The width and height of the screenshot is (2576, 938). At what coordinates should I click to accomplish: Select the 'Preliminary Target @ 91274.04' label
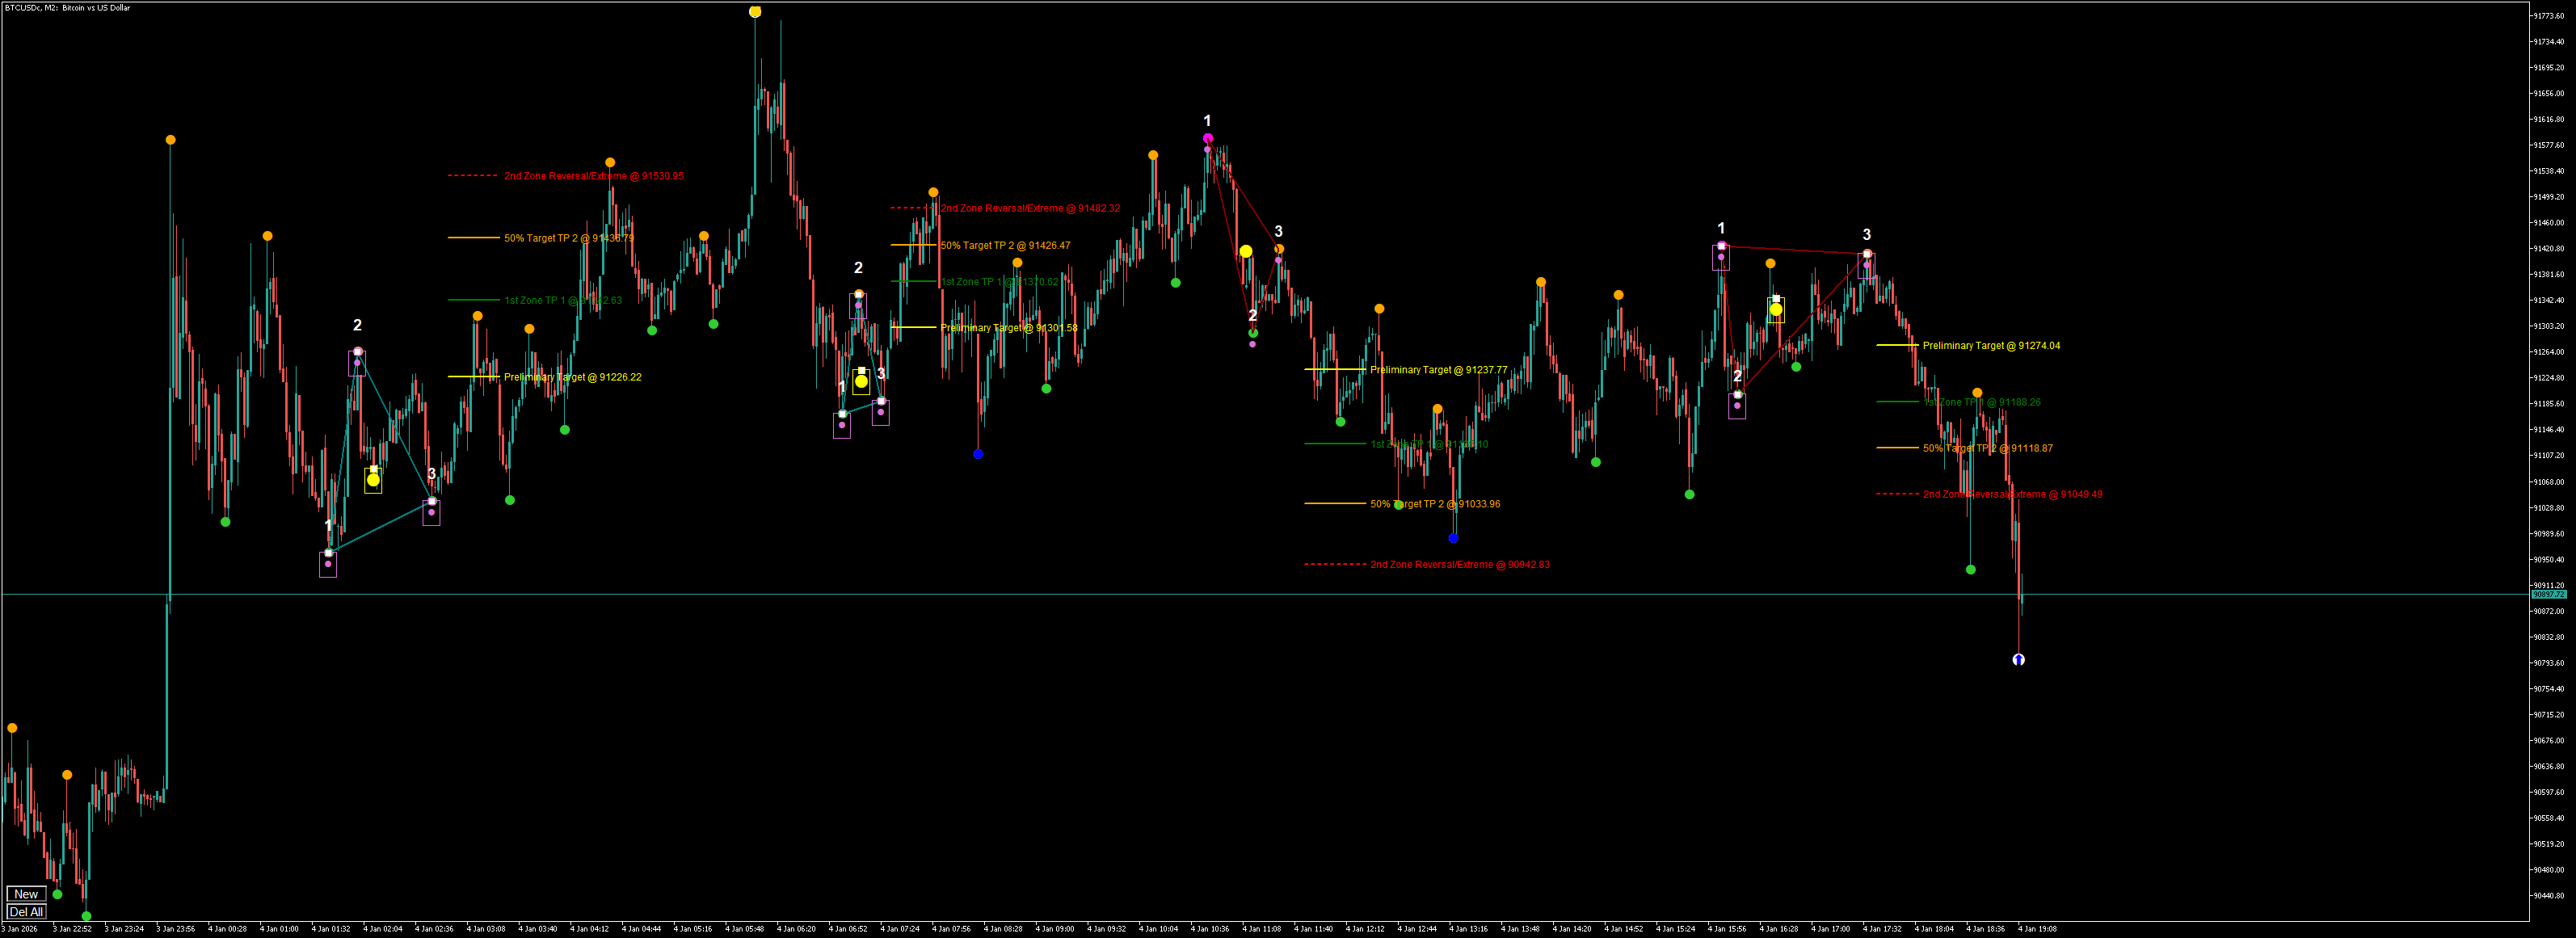point(1990,346)
